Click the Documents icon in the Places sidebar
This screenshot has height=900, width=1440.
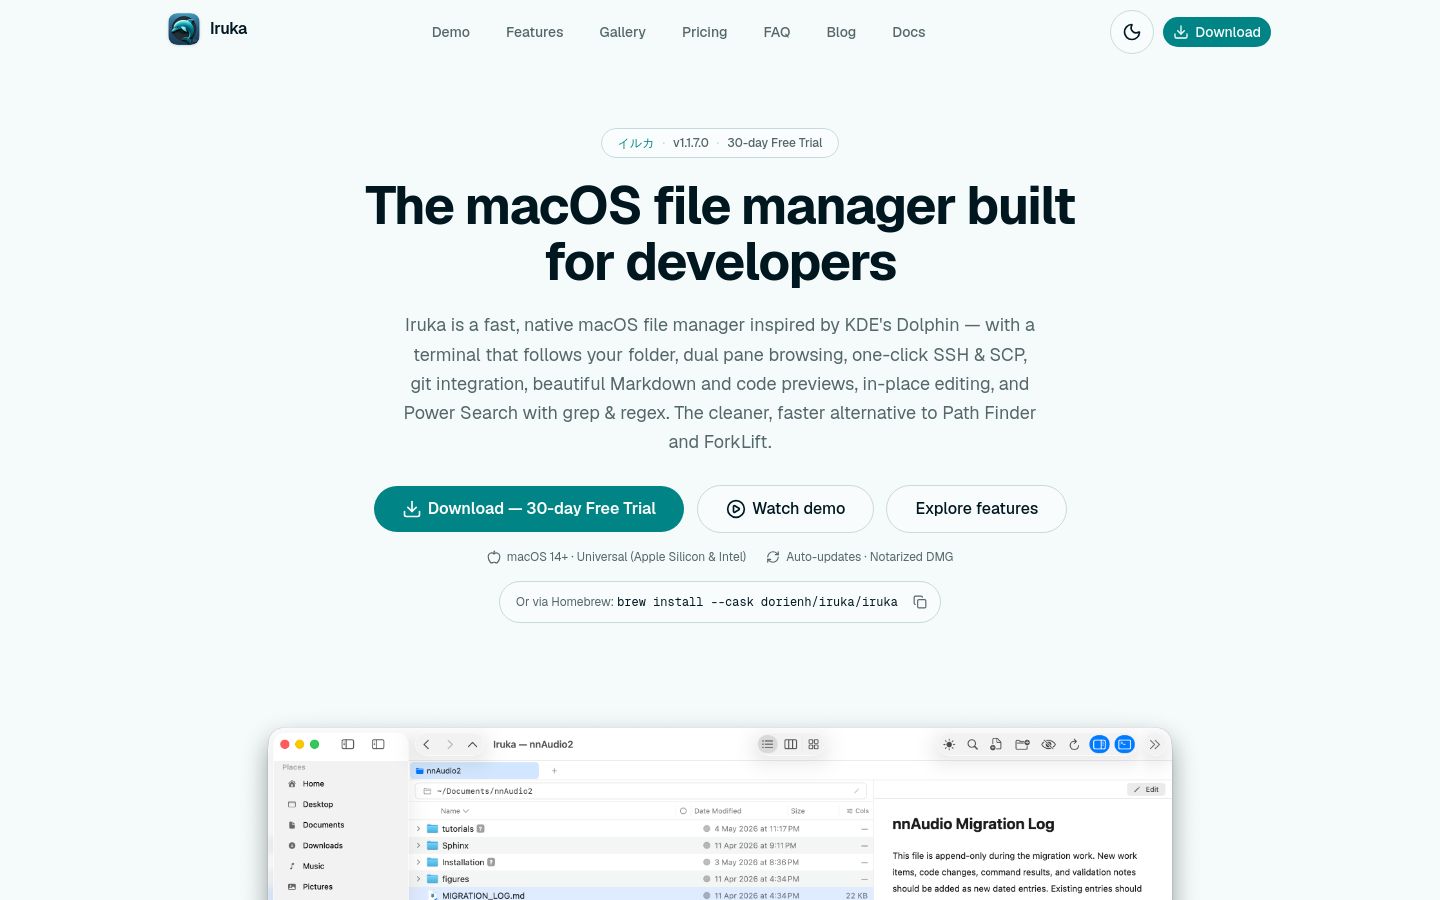coord(292,825)
